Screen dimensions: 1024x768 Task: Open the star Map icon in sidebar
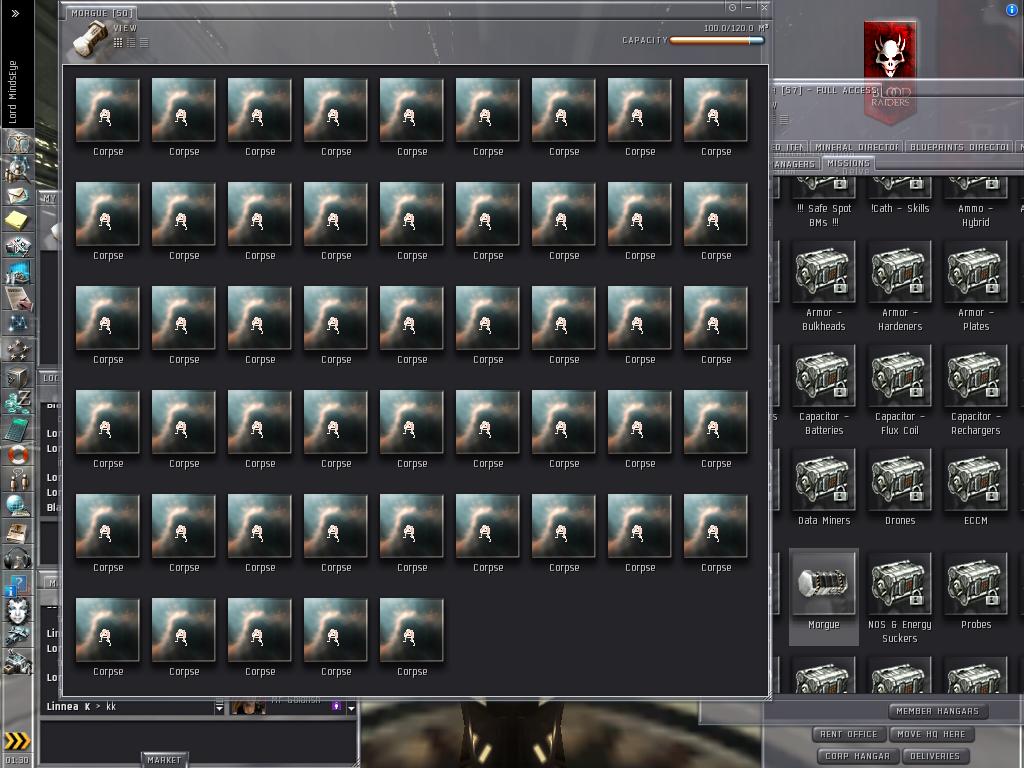pos(18,323)
